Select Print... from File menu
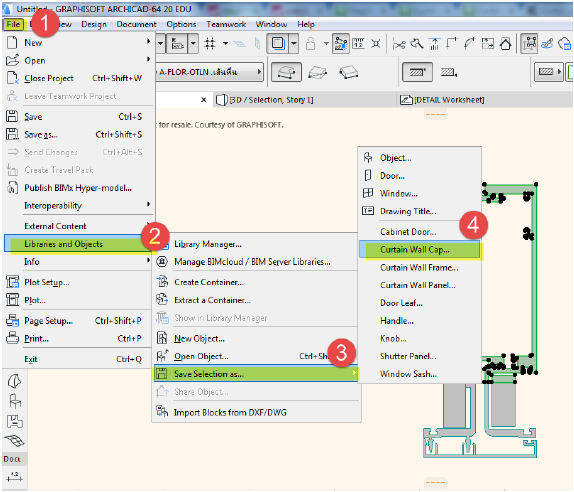The image size is (574, 492). tap(79, 339)
